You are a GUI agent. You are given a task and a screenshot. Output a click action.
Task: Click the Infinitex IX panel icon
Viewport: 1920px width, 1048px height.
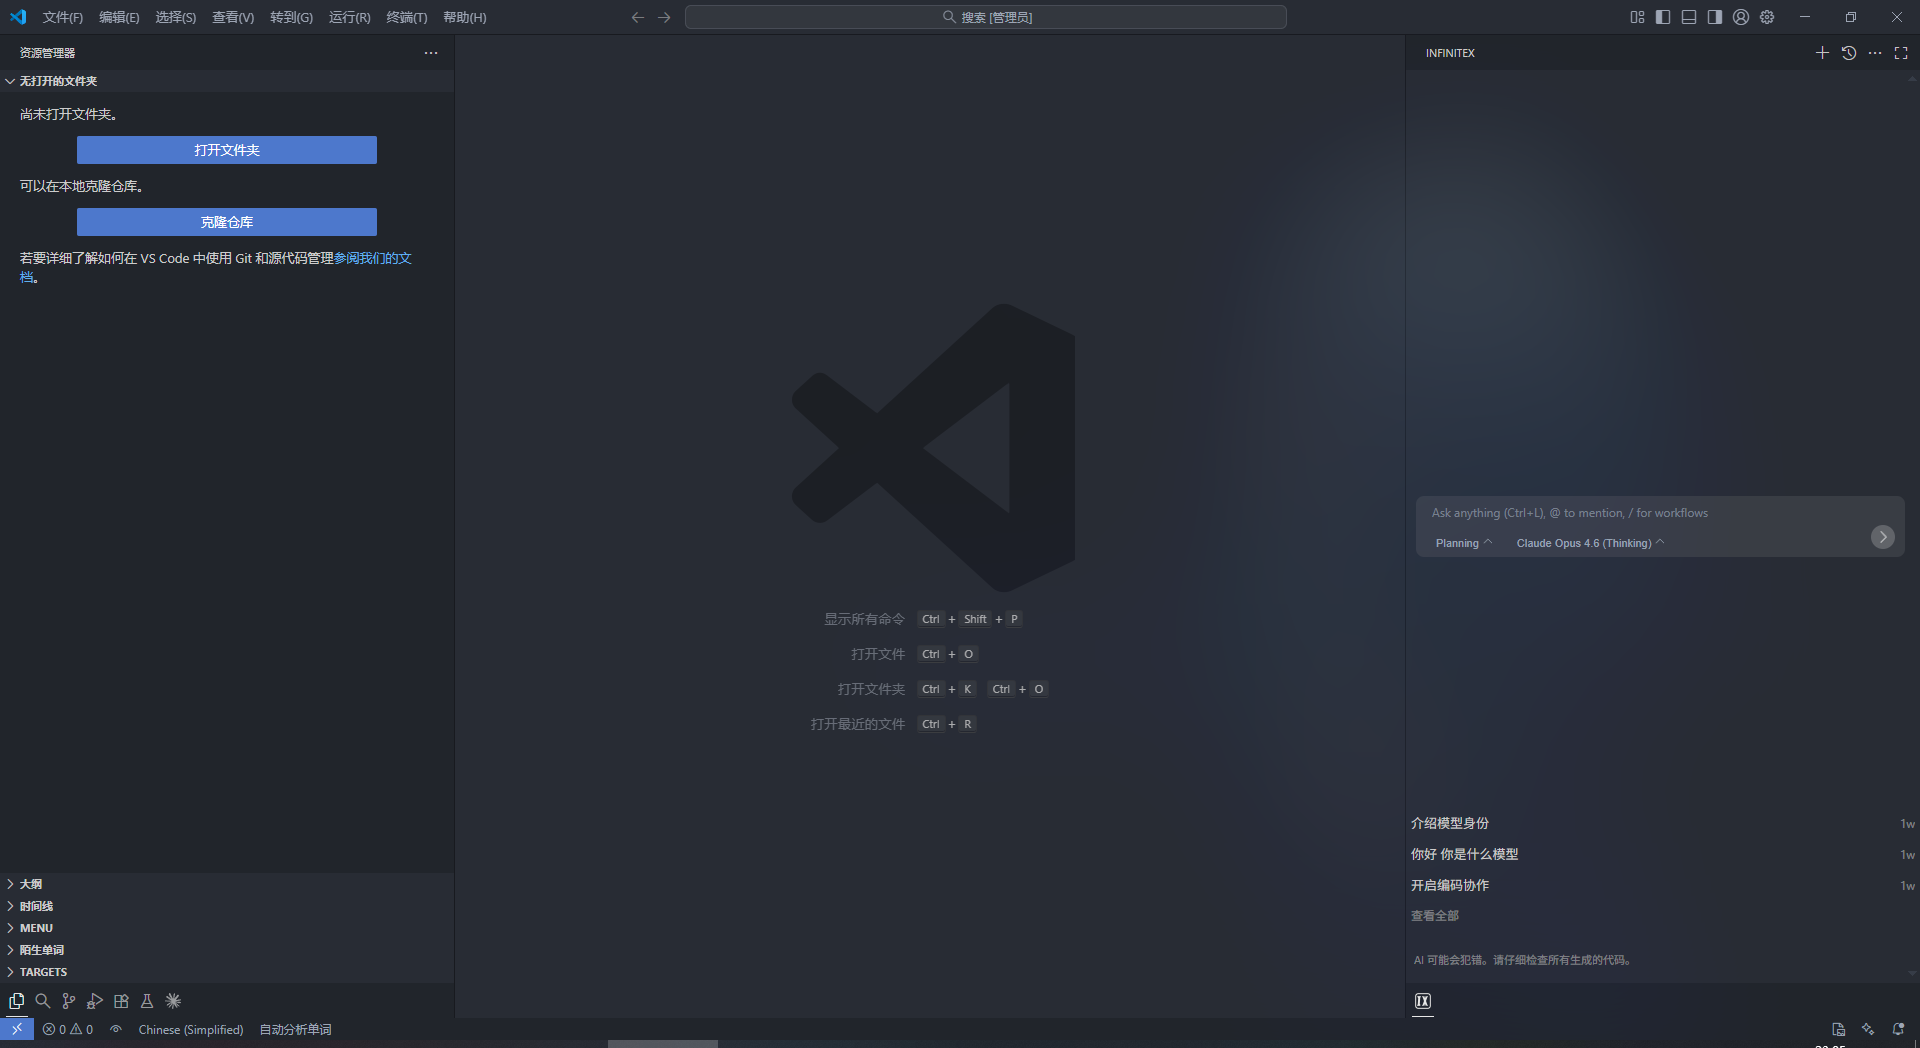point(1423,1001)
